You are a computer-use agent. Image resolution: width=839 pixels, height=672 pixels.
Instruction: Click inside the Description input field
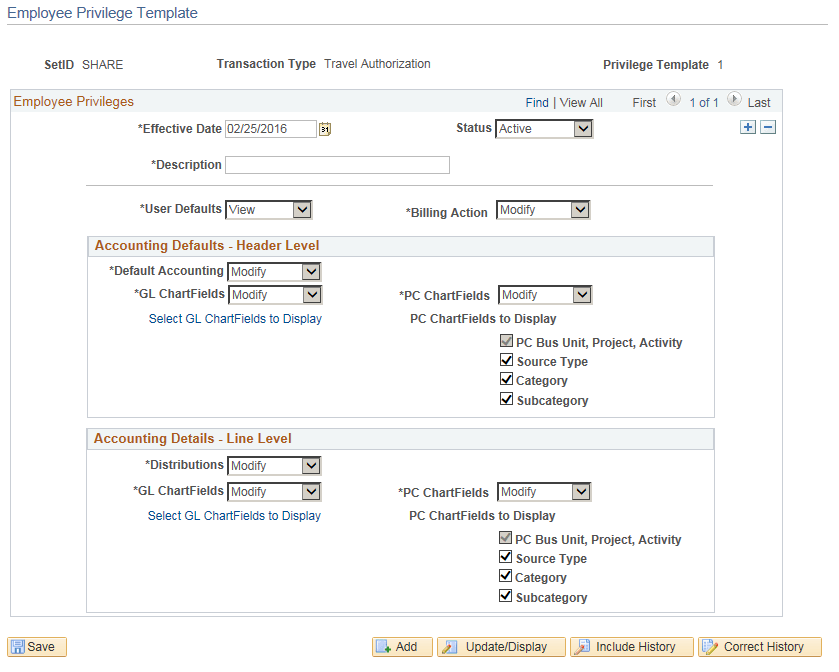pos(337,164)
